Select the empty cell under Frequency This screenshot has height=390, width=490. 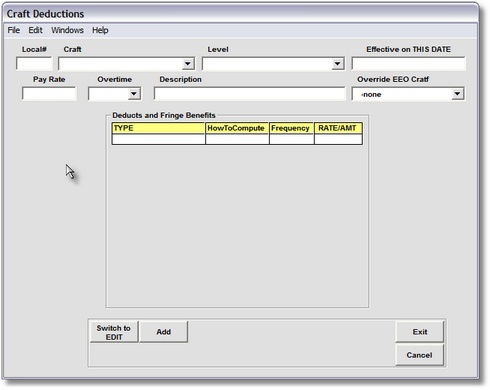[291, 139]
